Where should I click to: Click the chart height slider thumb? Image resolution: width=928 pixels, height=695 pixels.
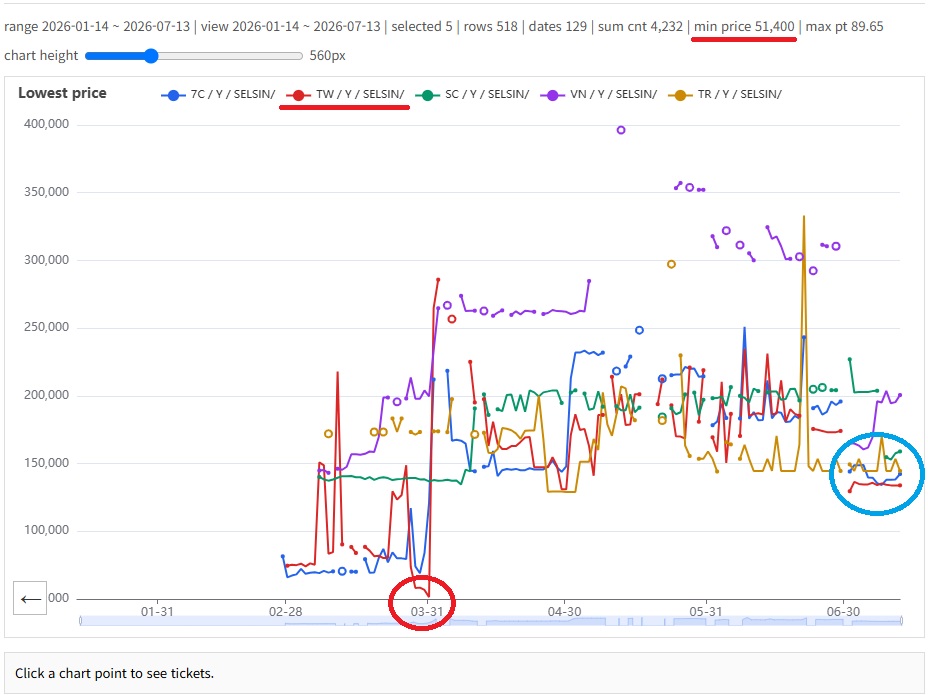tap(152, 56)
